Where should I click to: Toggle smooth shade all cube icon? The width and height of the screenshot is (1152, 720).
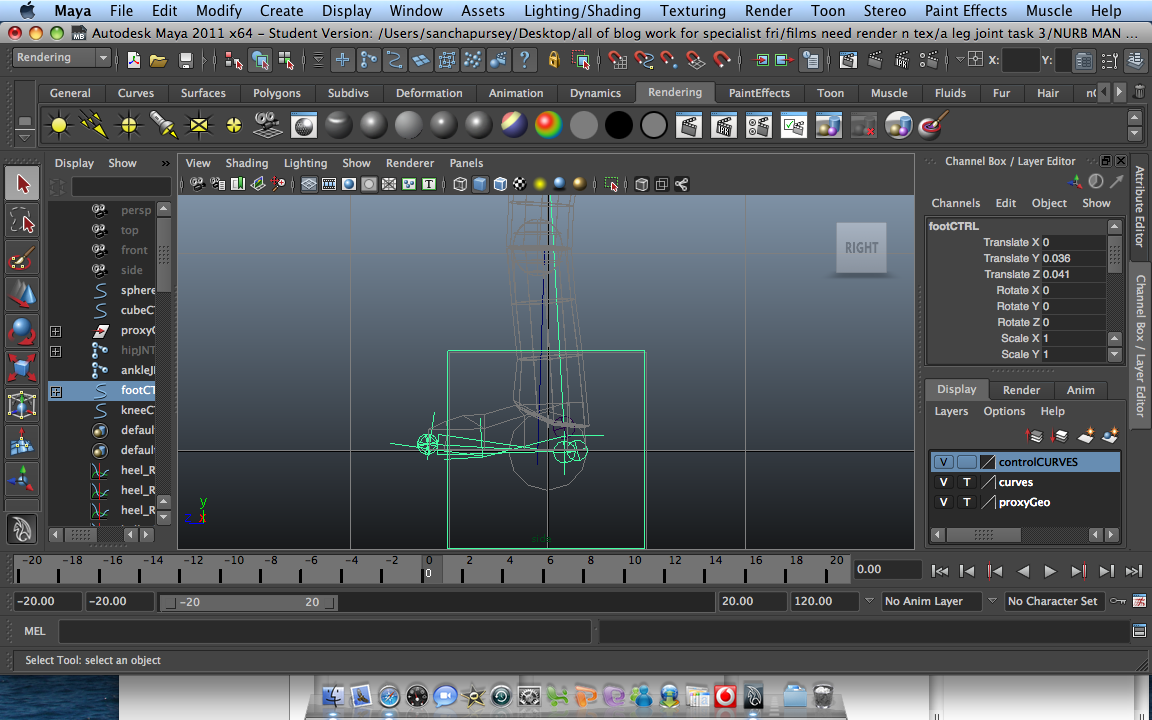click(480, 184)
